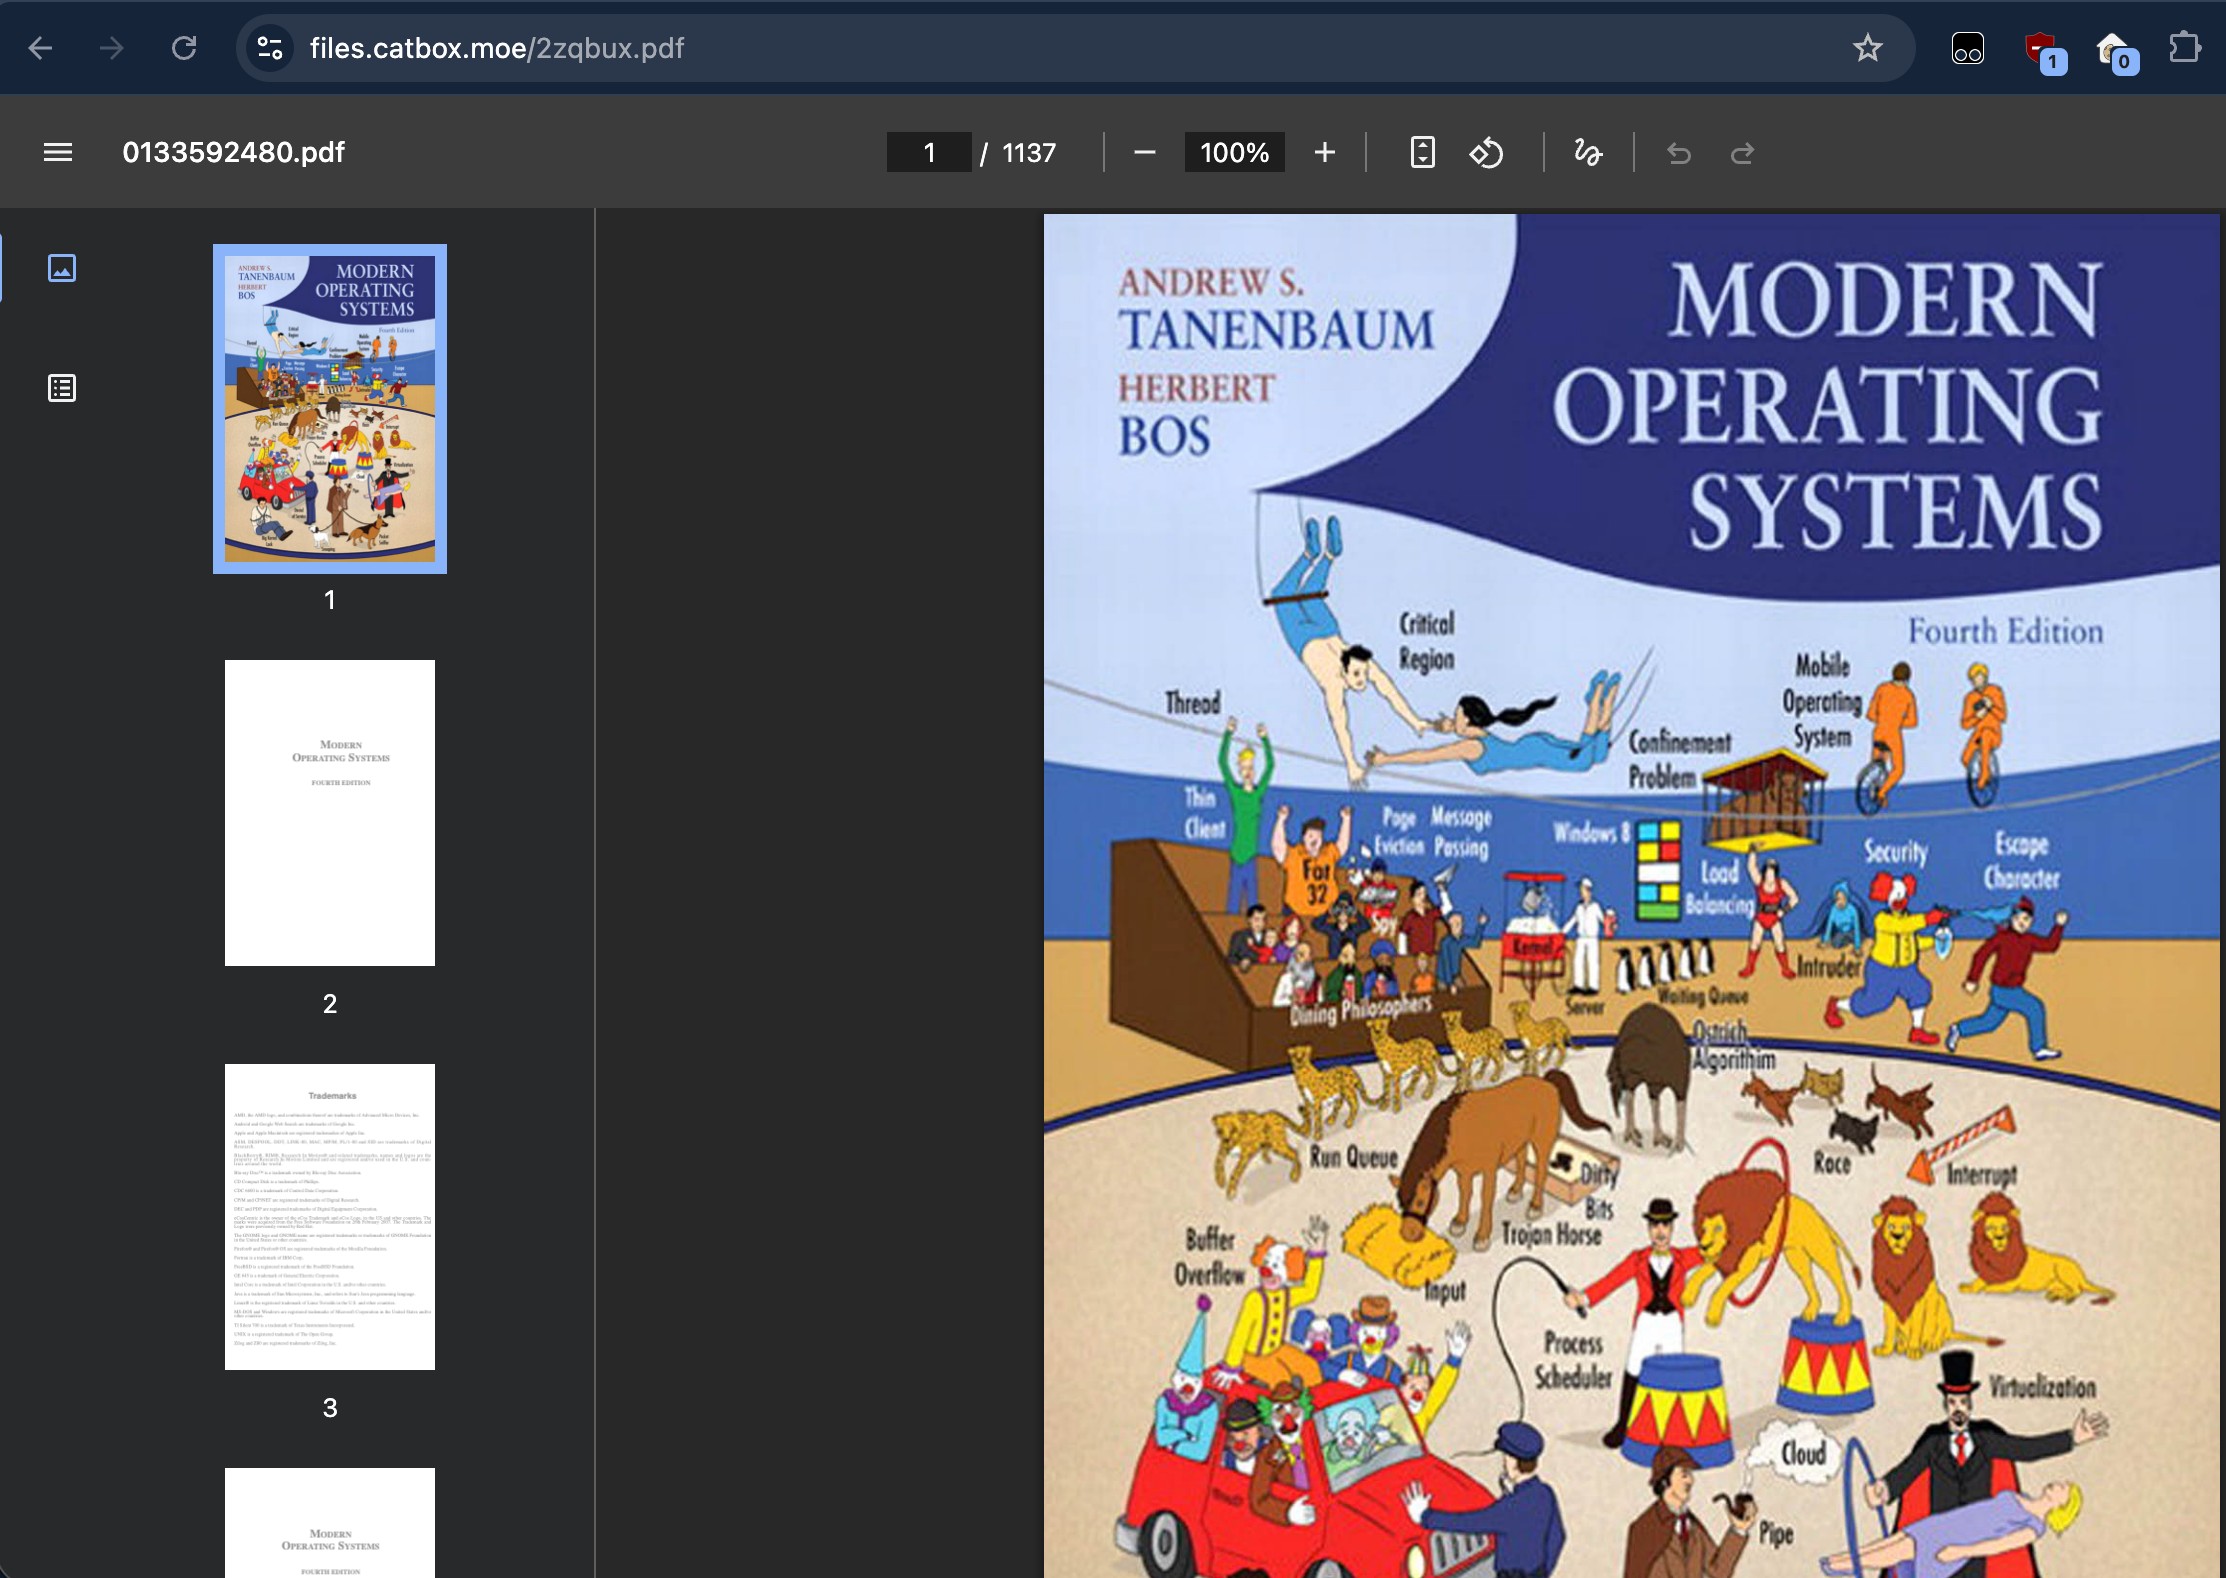
Task: Click the page number field
Action: tap(929, 152)
